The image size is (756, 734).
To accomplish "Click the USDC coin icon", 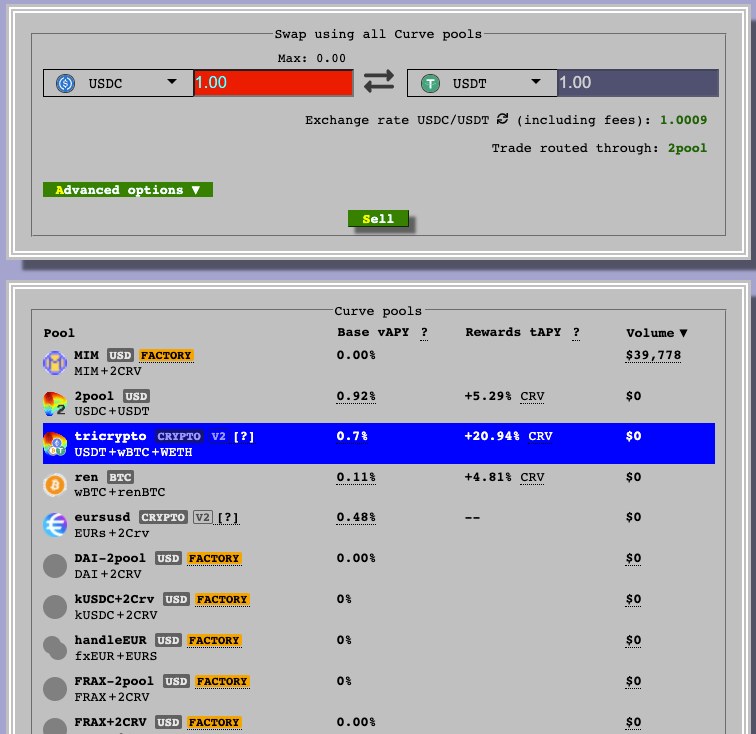I will coord(65,83).
